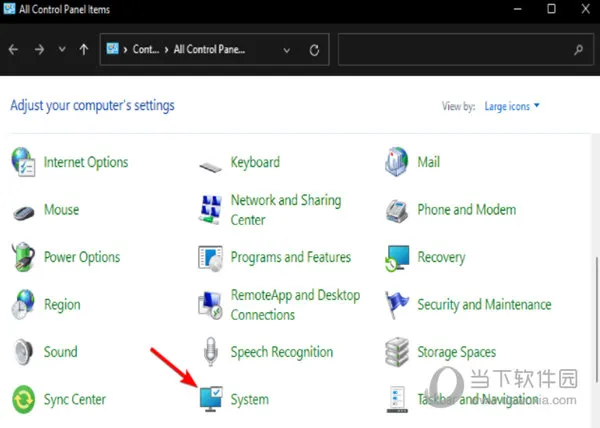Open the System link
The image size is (600, 428).
click(249, 400)
